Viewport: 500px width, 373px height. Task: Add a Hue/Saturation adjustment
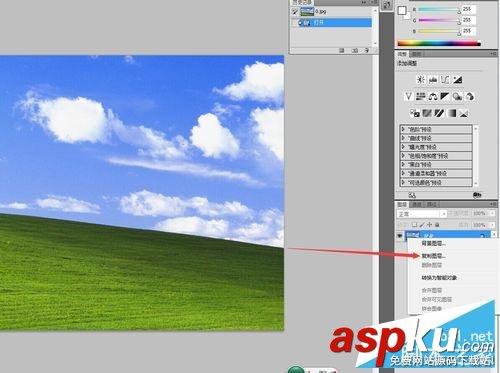coord(421,96)
